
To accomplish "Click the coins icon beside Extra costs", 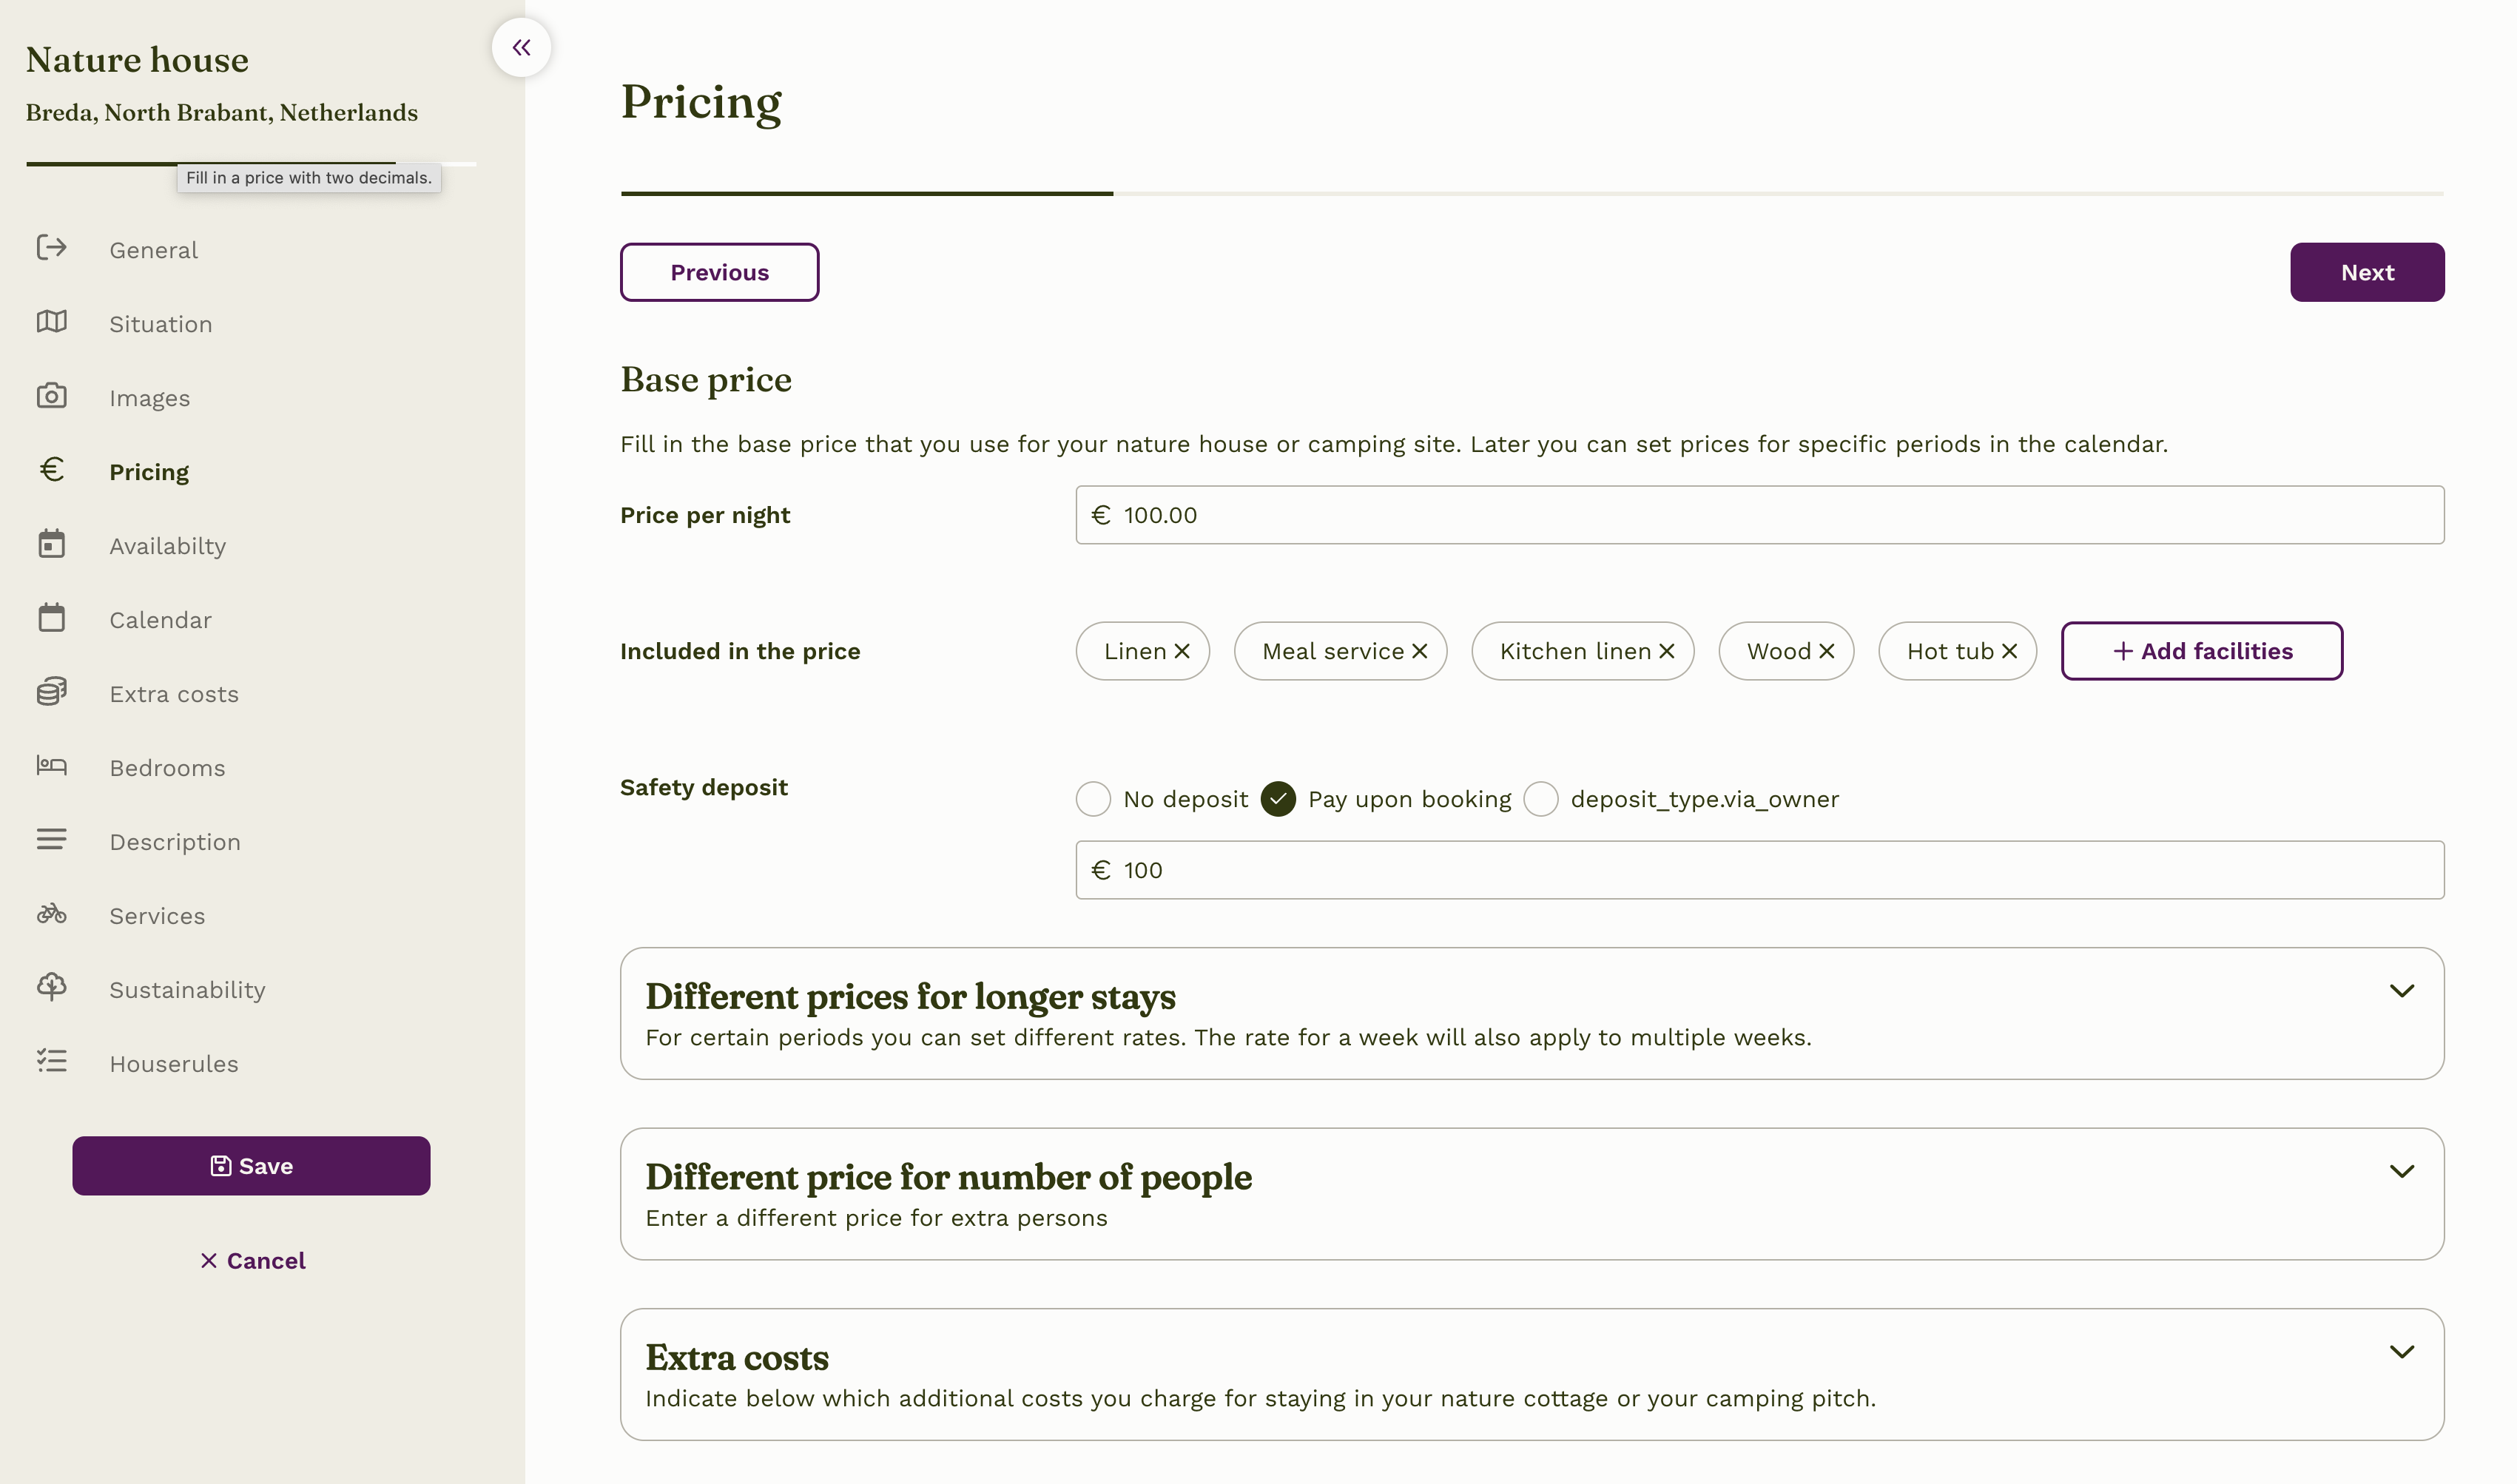I will click(52, 692).
